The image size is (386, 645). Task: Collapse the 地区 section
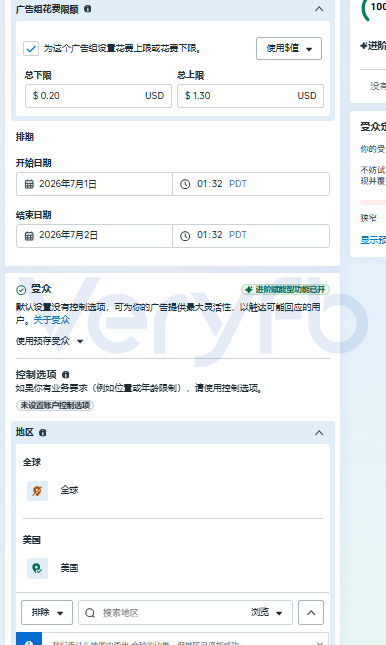[x=319, y=433]
